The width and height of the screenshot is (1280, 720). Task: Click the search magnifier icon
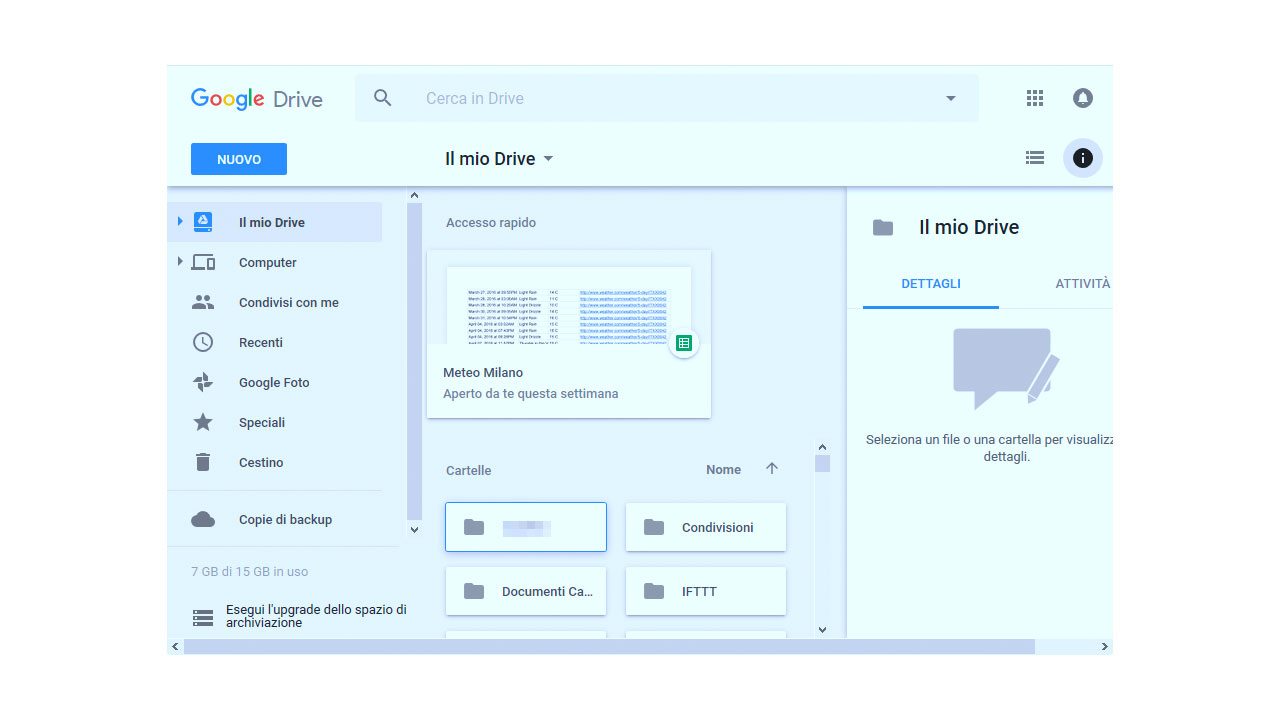(382, 98)
